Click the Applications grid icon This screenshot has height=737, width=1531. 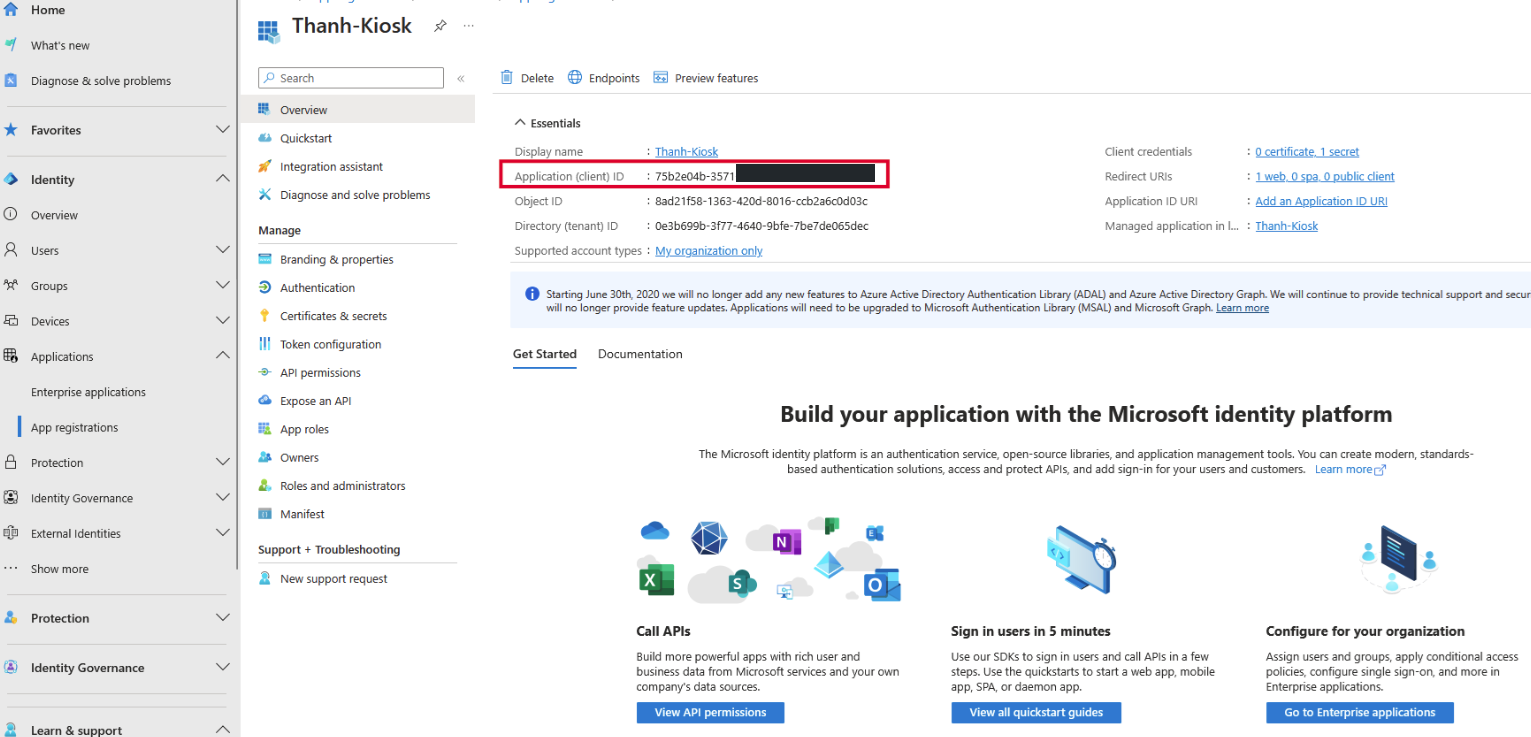click(x=11, y=356)
